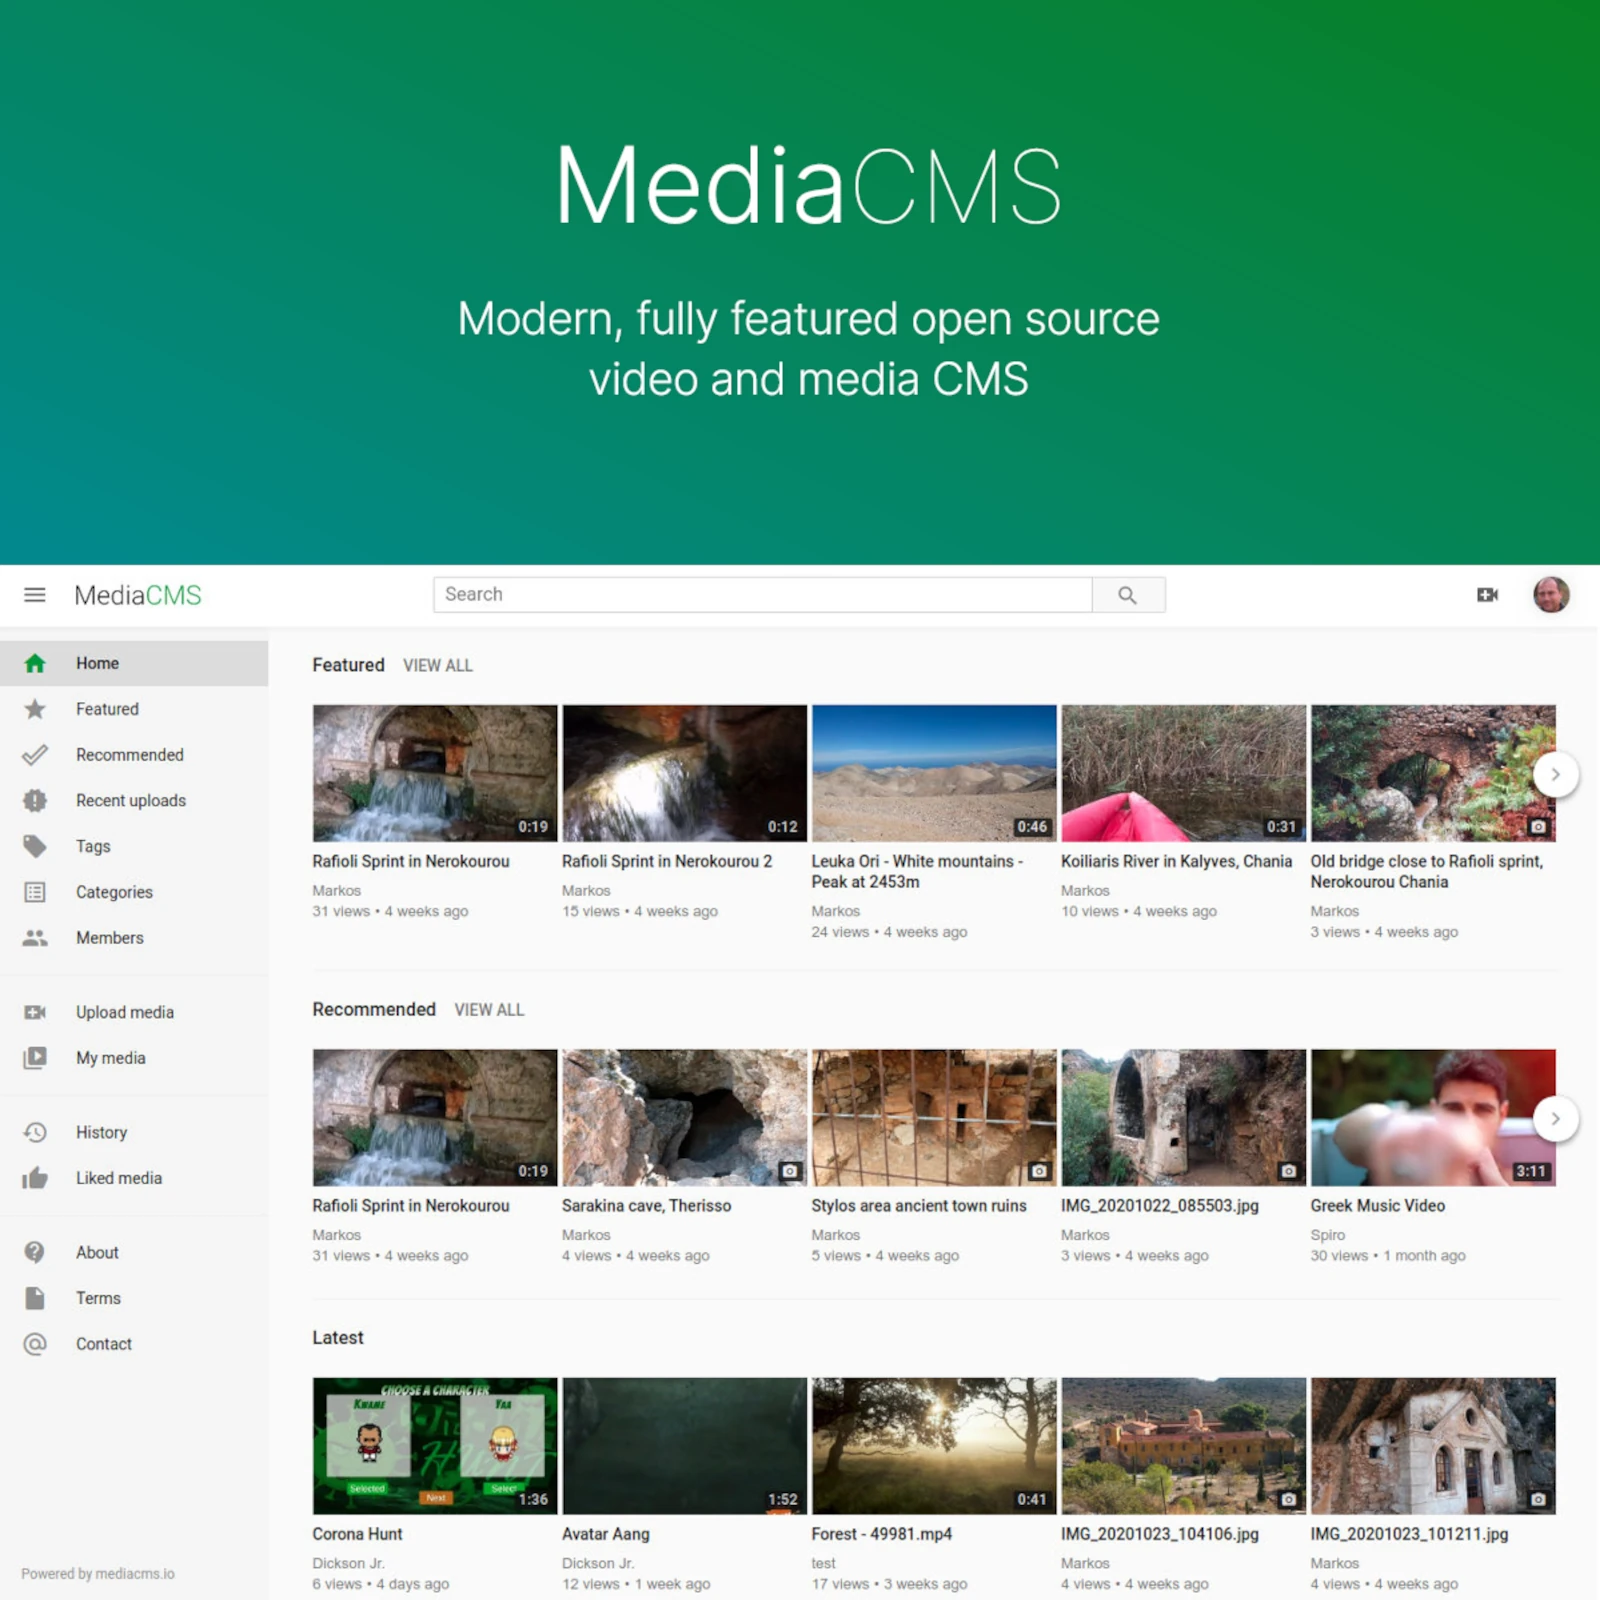This screenshot has width=1600, height=1600.
Task: Click the Powered by mediacms.io footer link
Action: (95, 1573)
